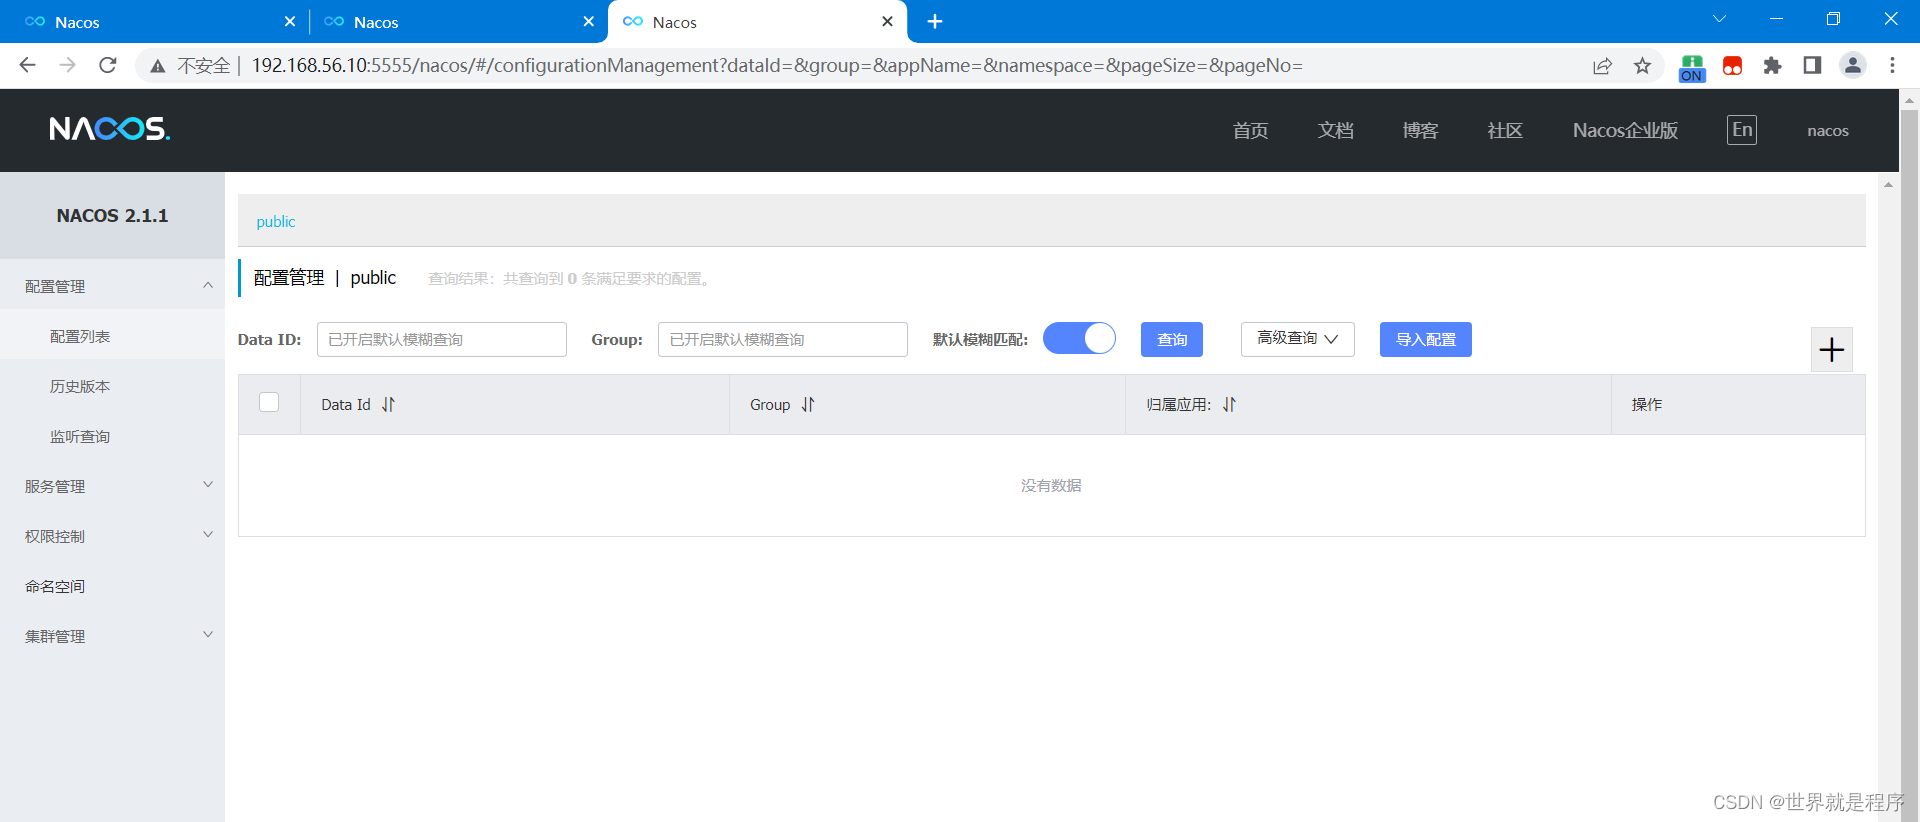The image size is (1920, 822).
Task: Open the nacos user menu
Action: [x=1828, y=131]
